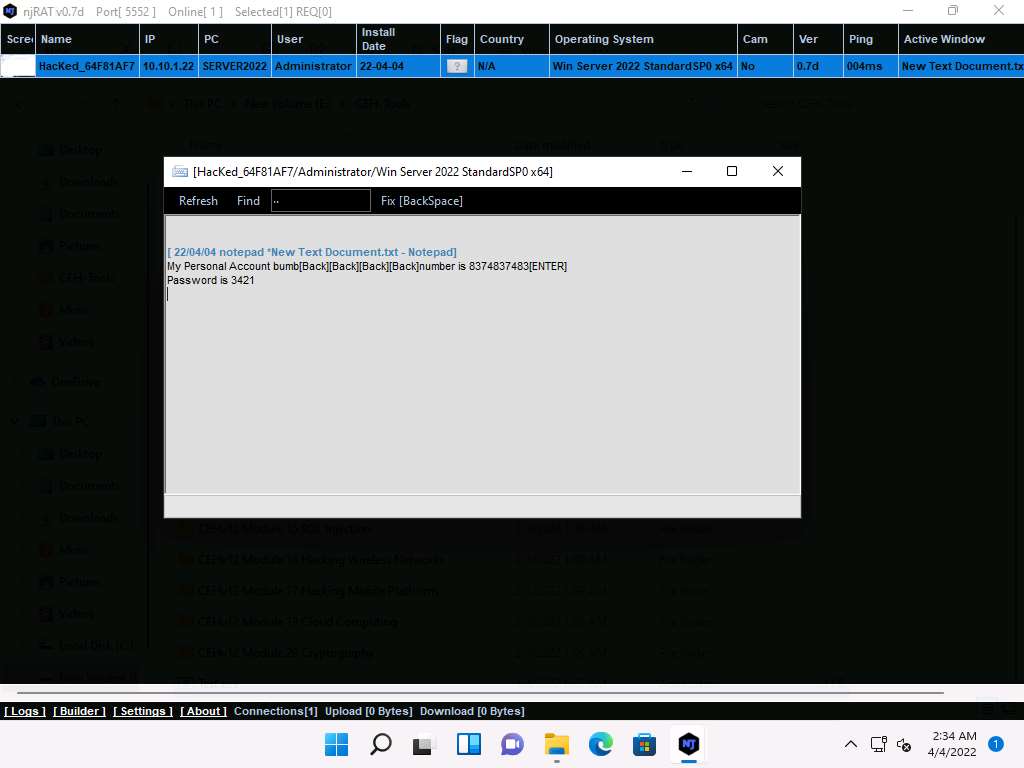
Task: Open the Logs link in the status bar
Action: click(x=25, y=711)
